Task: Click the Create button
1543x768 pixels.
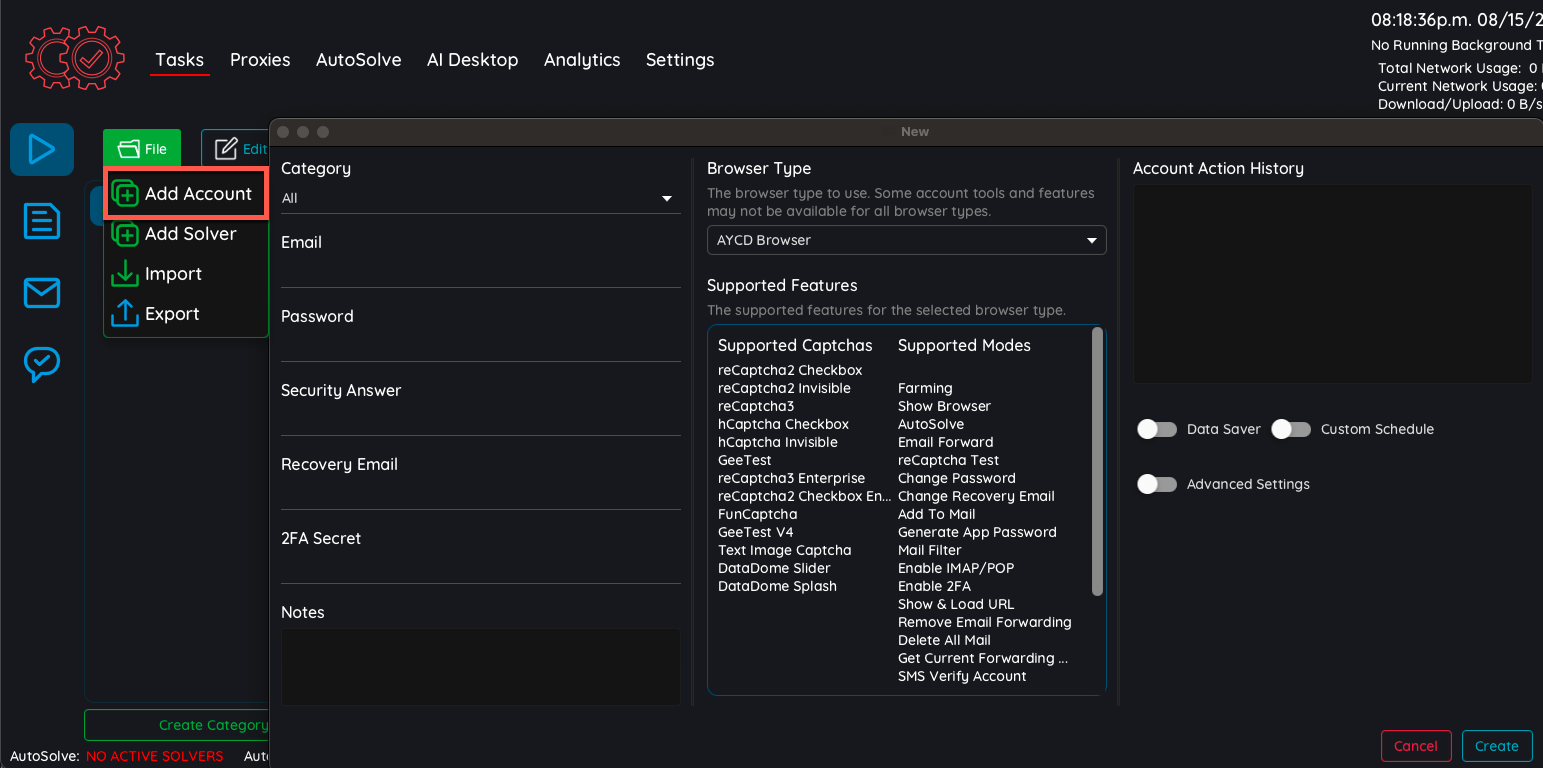Action: (1497, 745)
